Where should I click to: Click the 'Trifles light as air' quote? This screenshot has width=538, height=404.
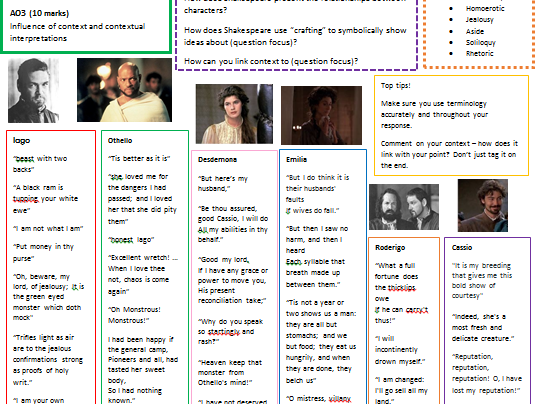(x=48, y=360)
